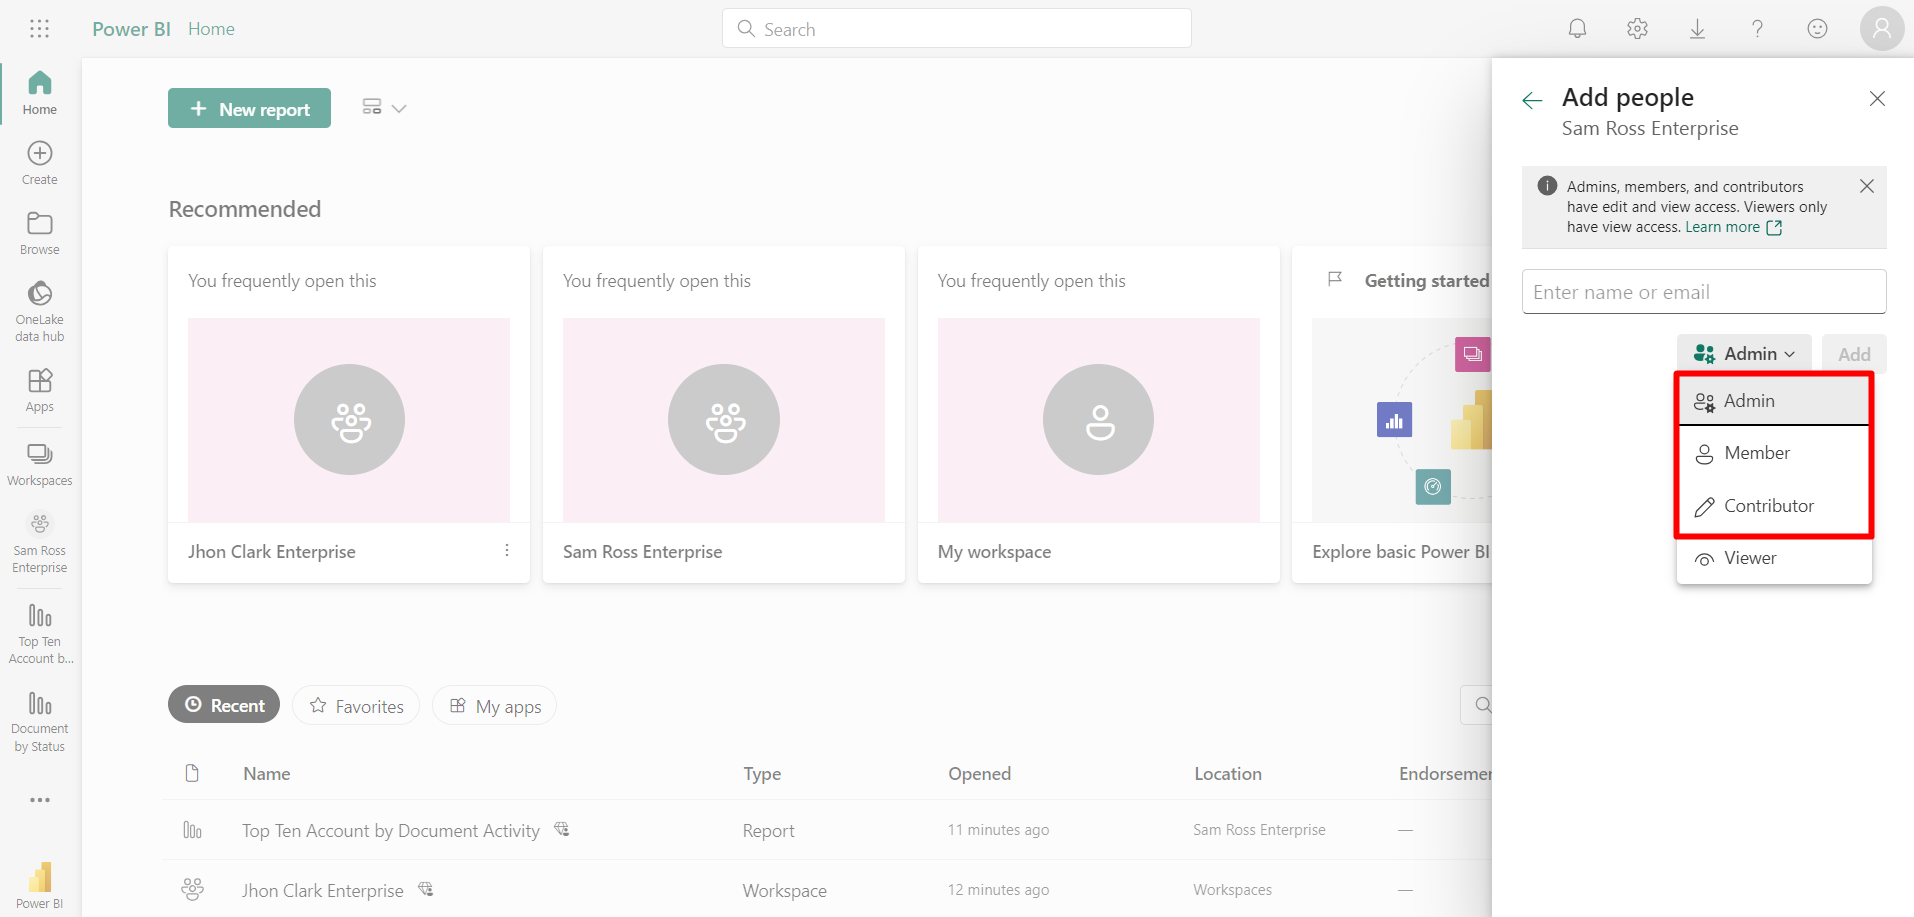This screenshot has width=1914, height=917.
Task: Click the Workspaces location cell
Action: 1232,889
